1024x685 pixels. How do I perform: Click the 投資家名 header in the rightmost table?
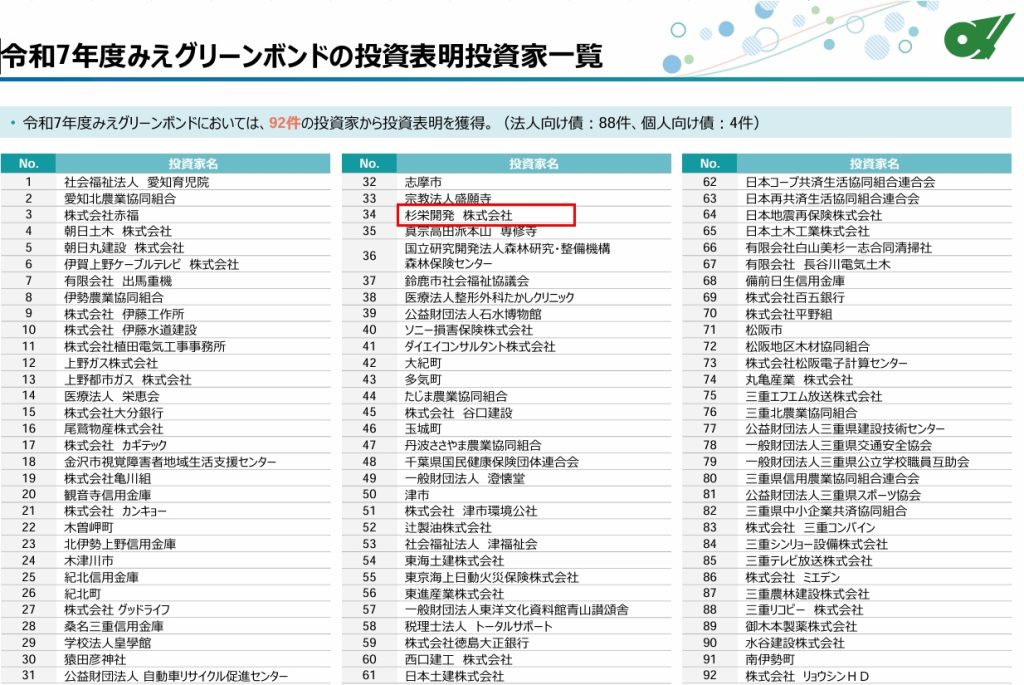coord(874,163)
